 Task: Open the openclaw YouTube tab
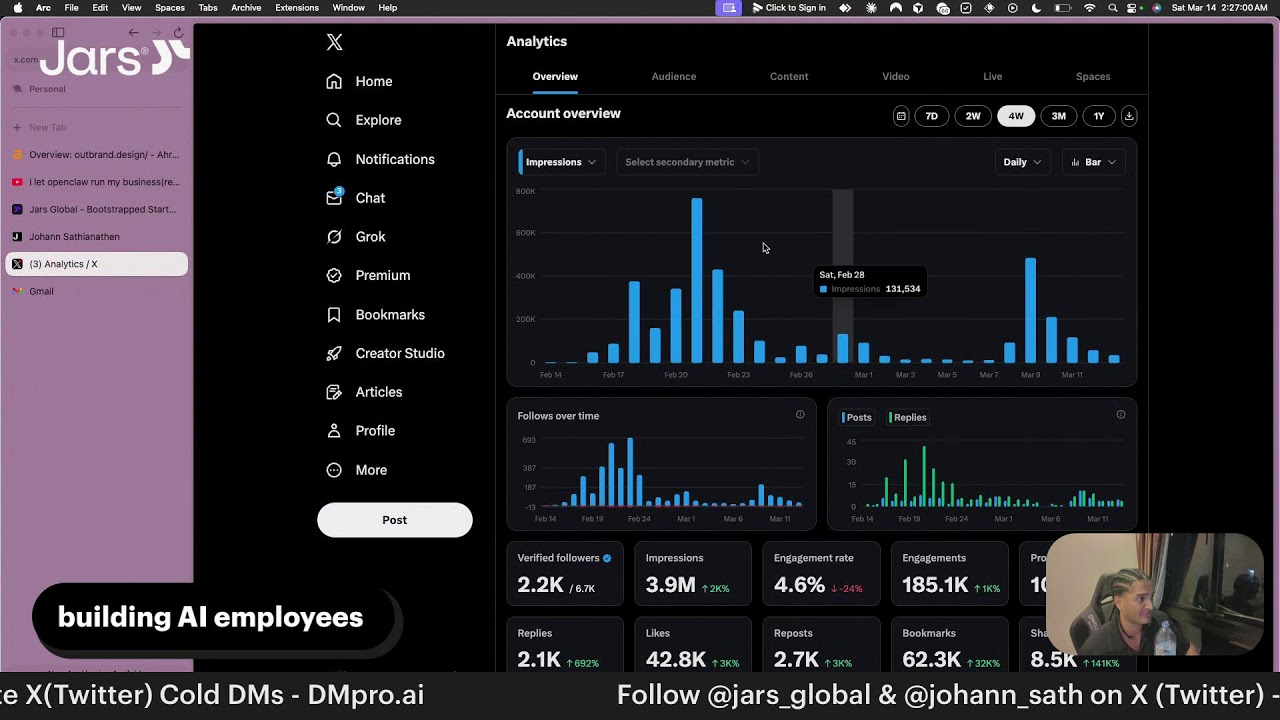[96, 182]
